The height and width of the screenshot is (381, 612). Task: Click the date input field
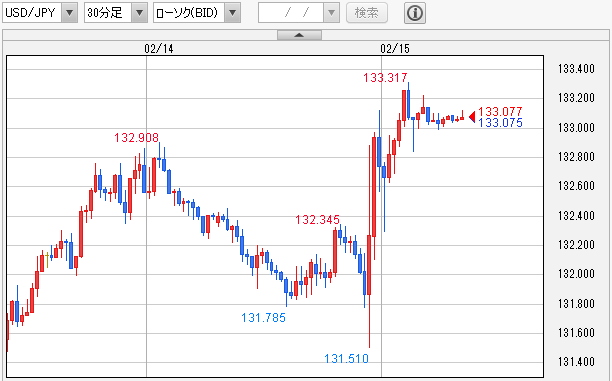point(291,13)
